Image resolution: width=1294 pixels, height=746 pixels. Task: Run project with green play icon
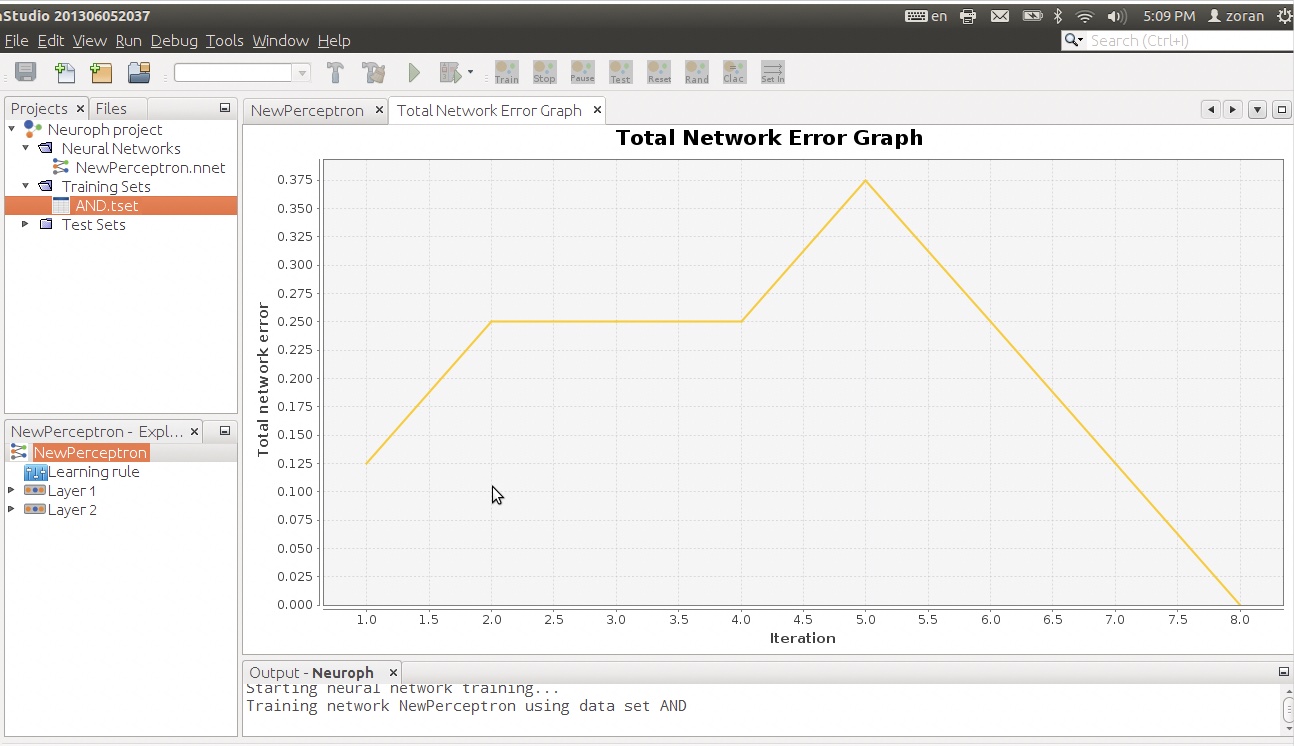[414, 72]
